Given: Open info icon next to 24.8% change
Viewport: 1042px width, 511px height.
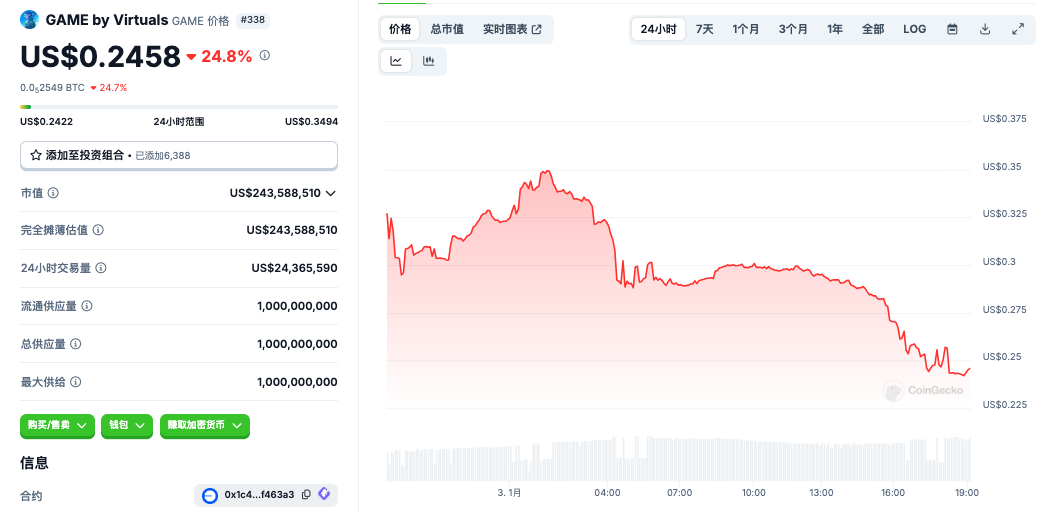Looking at the screenshot, I should [264, 56].
